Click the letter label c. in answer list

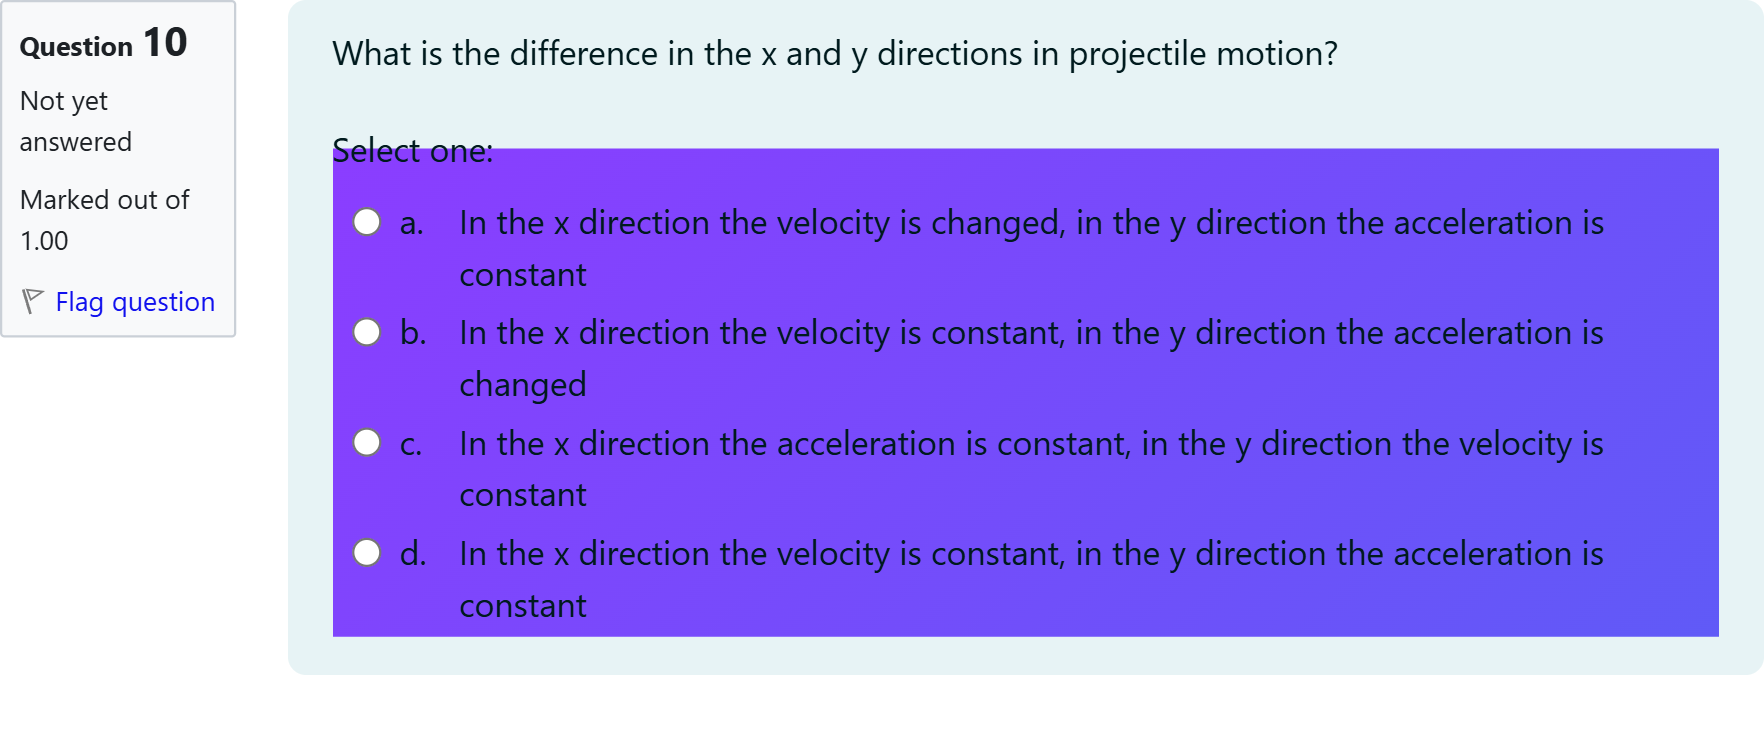410,443
